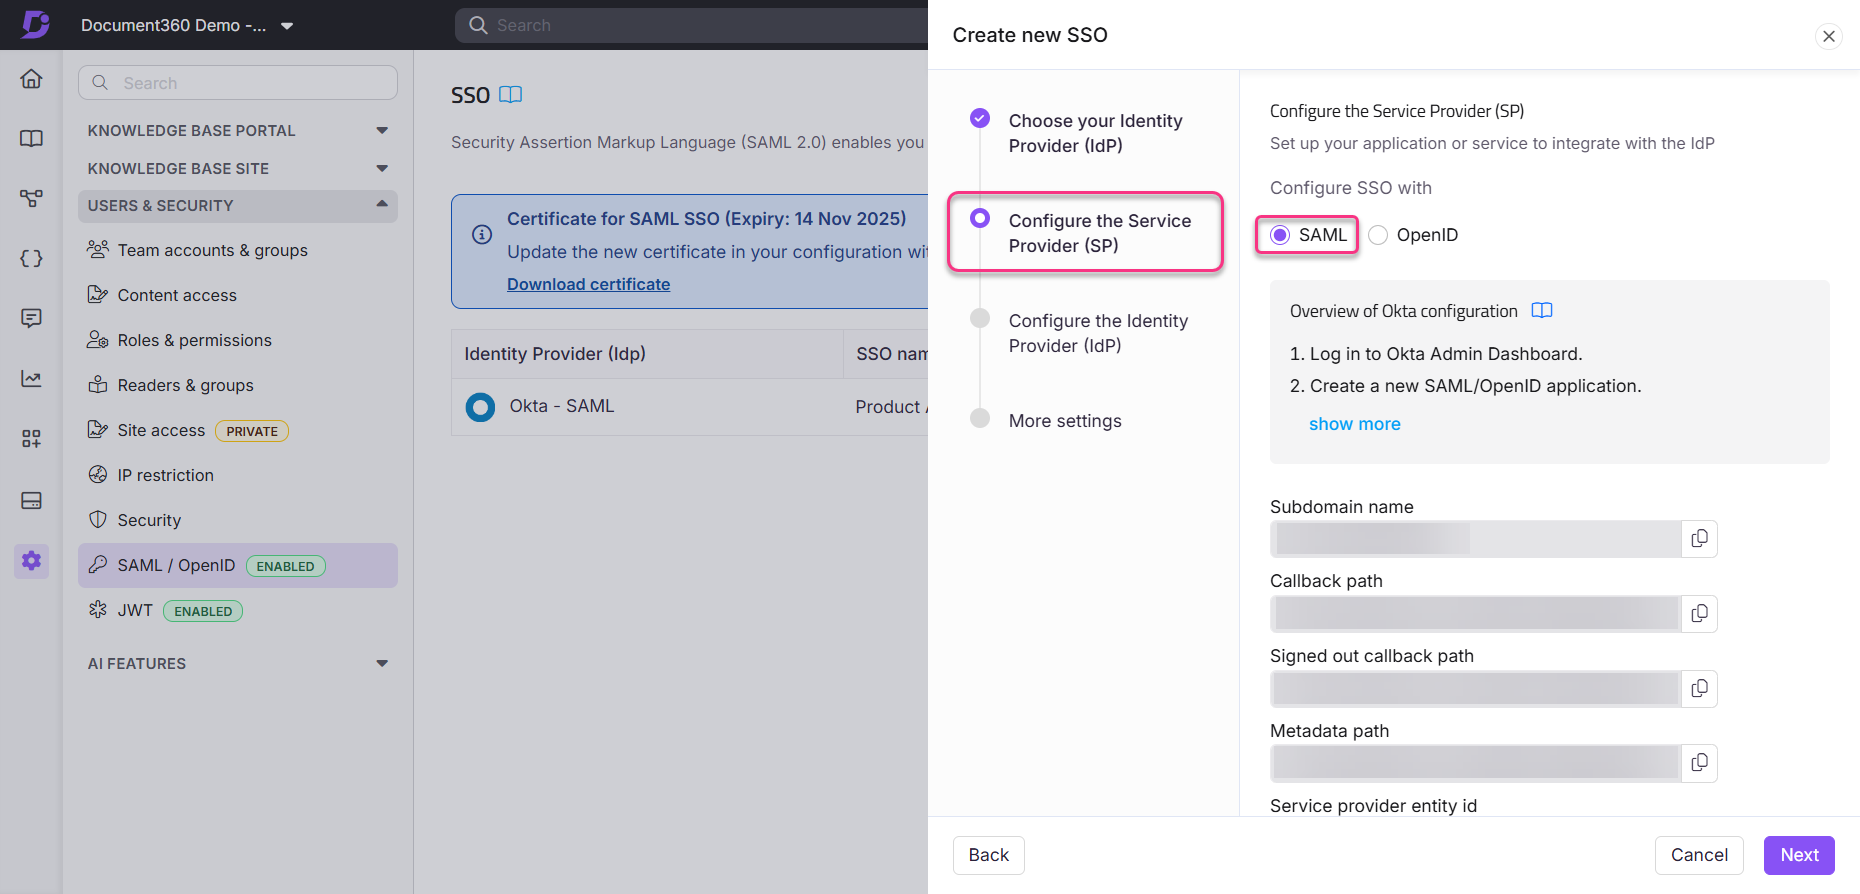
Task: Click the Document360 logo icon
Action: [x=35, y=24]
